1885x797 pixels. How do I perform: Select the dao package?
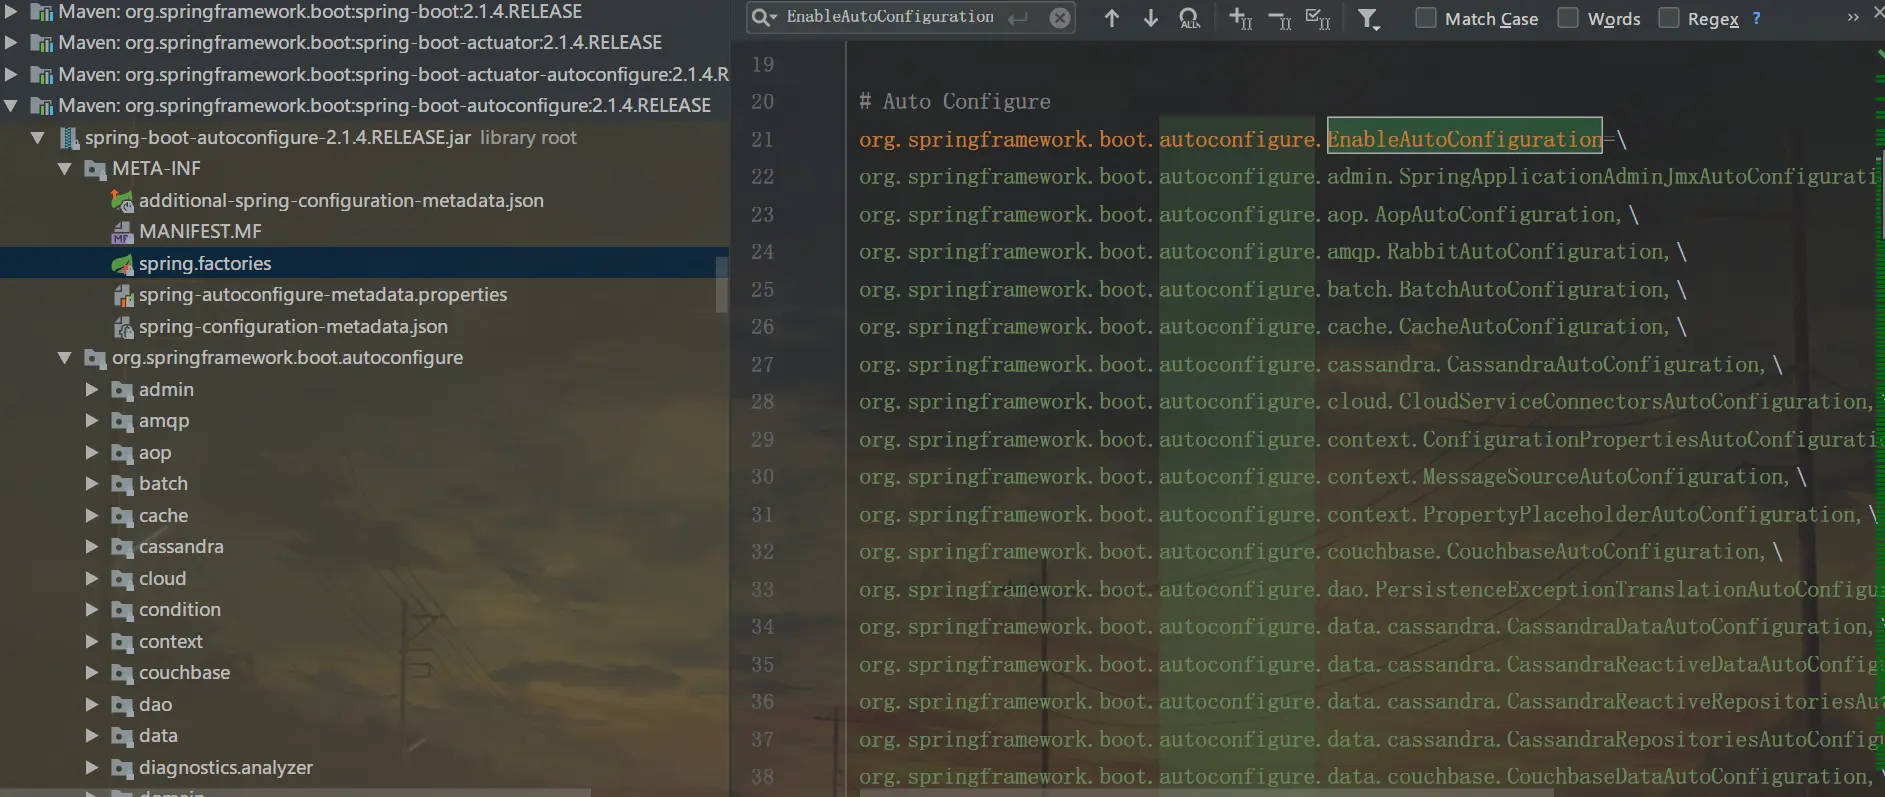pos(155,704)
